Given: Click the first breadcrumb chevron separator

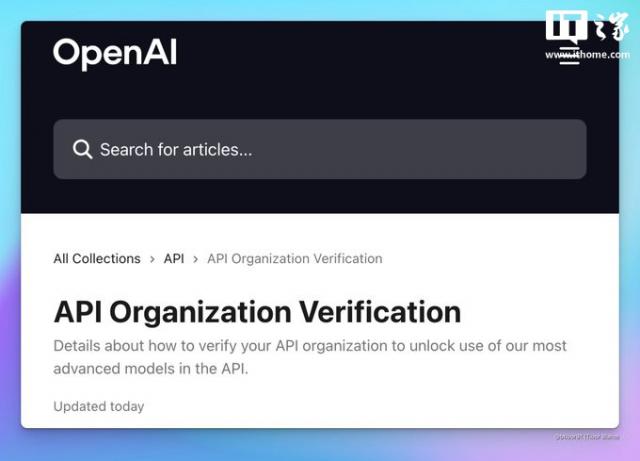Looking at the screenshot, I should tap(152, 259).
